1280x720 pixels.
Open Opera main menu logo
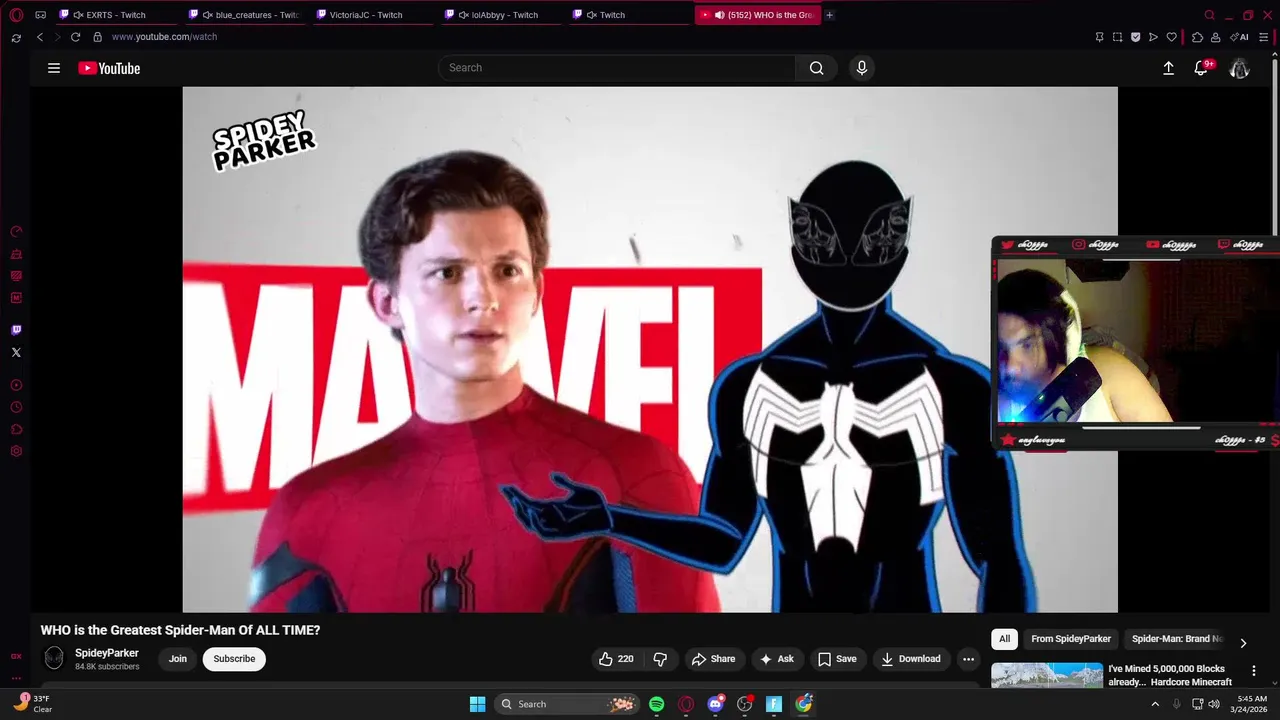[x=16, y=15]
